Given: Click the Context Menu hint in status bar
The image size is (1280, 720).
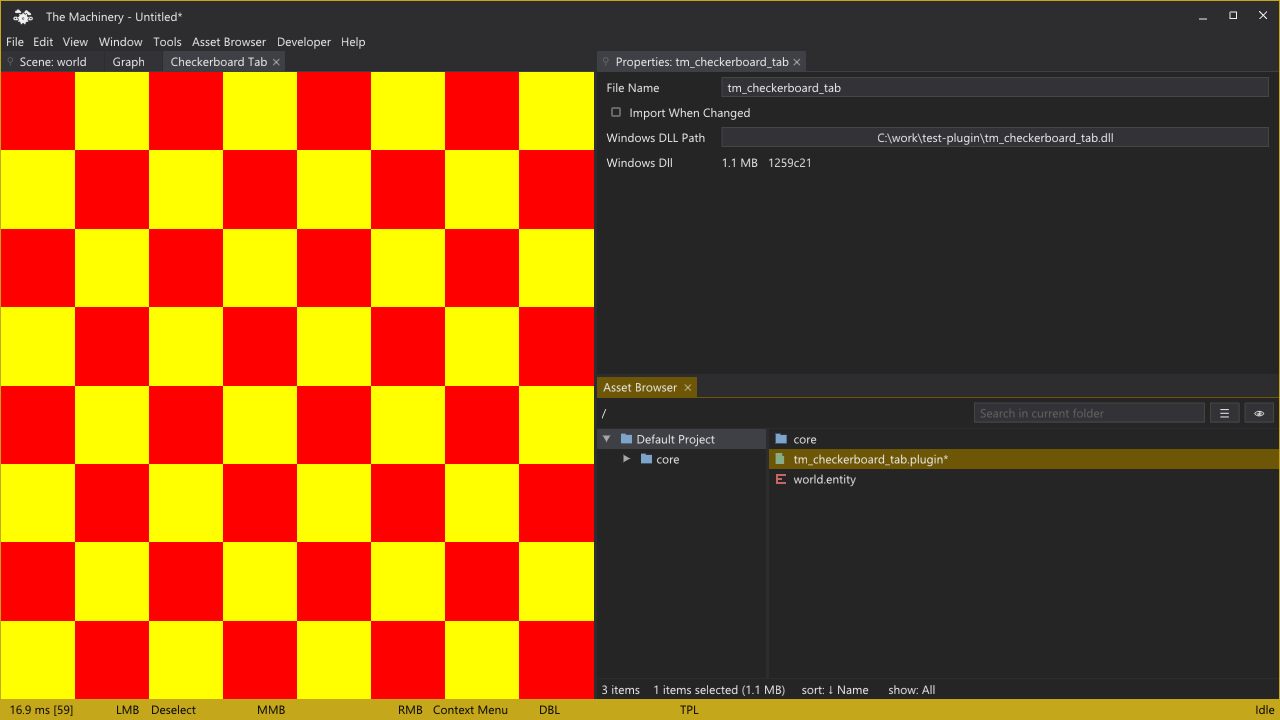Looking at the screenshot, I should click(470, 710).
